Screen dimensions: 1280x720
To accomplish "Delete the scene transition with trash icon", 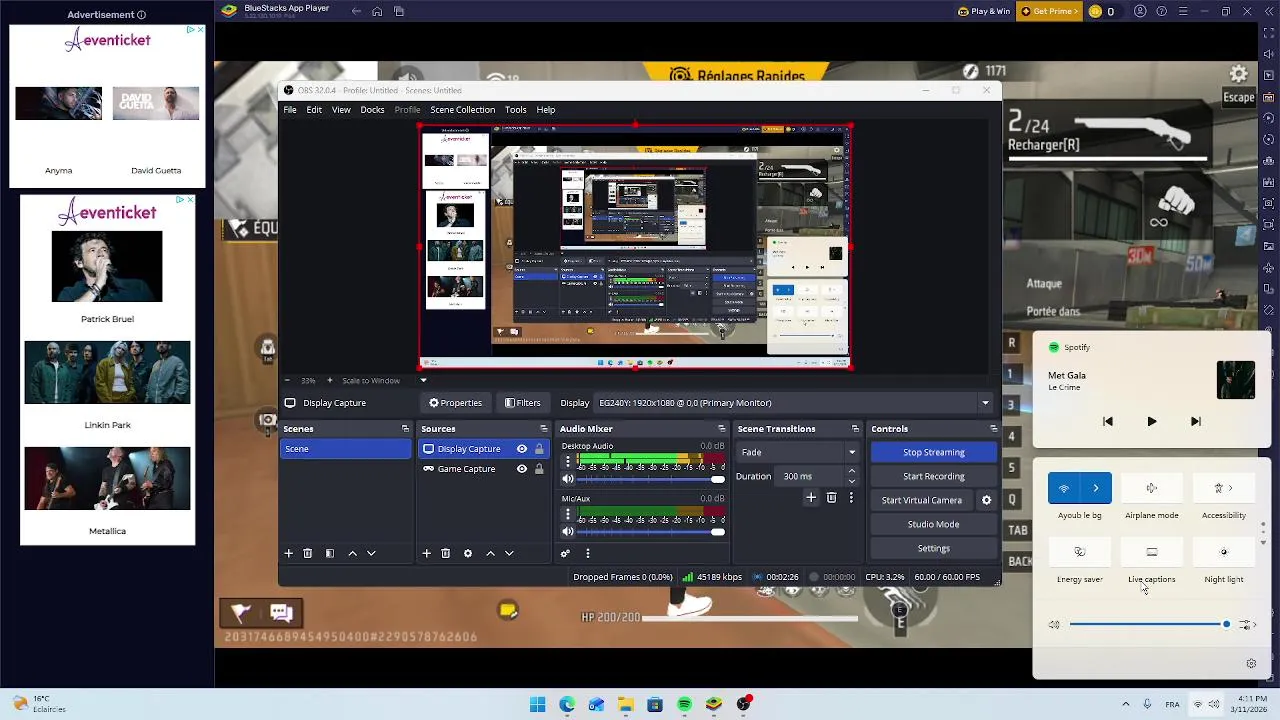I will point(831,497).
